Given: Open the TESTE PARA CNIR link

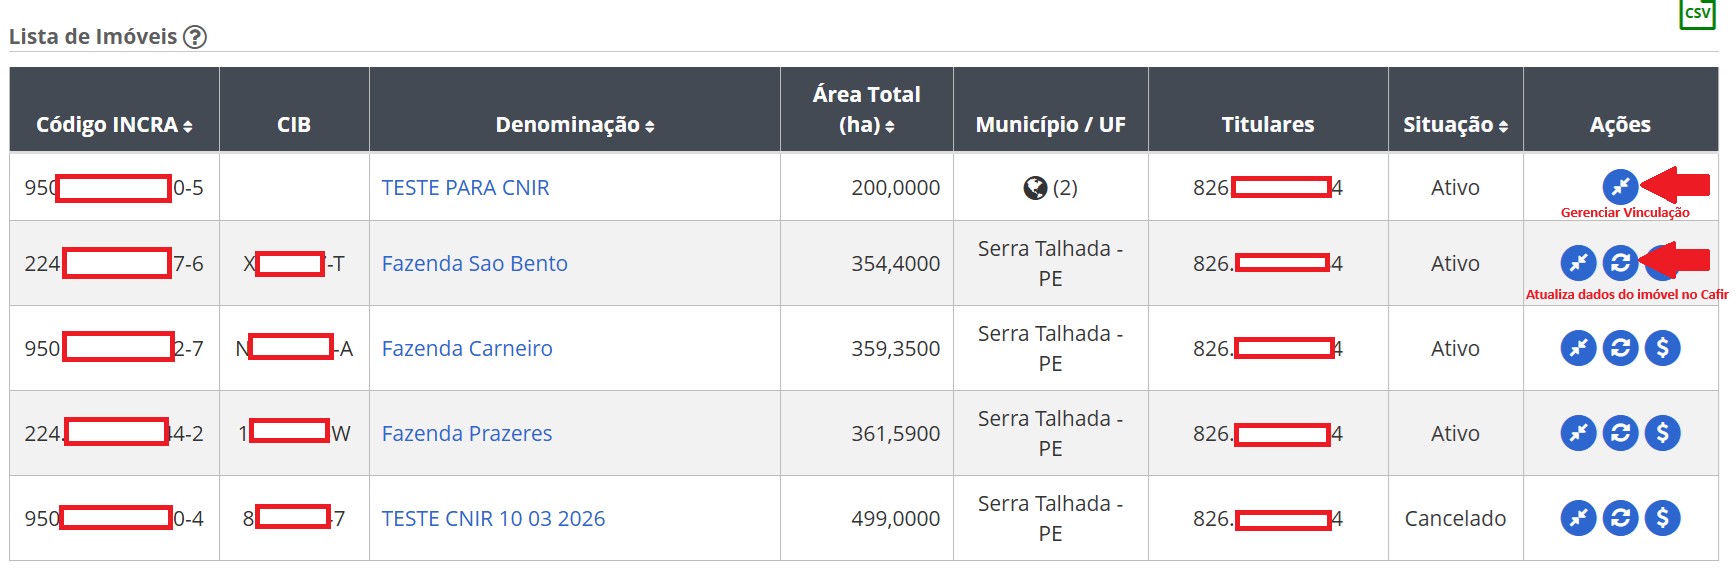Looking at the screenshot, I should tap(466, 188).
